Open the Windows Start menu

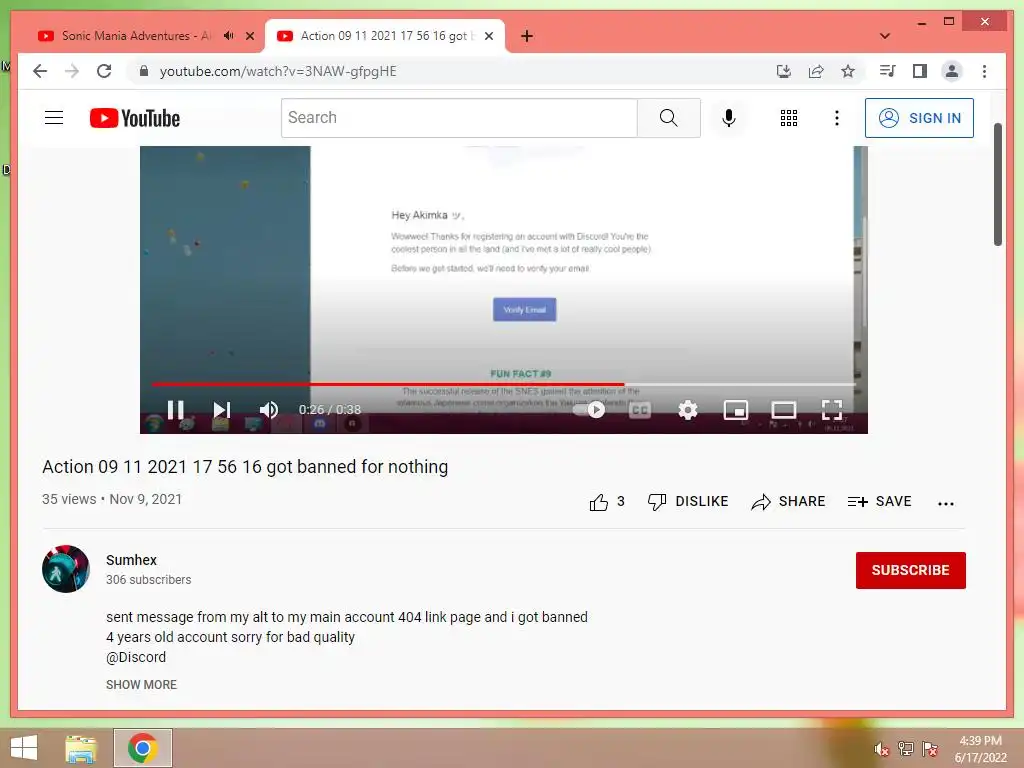point(24,748)
